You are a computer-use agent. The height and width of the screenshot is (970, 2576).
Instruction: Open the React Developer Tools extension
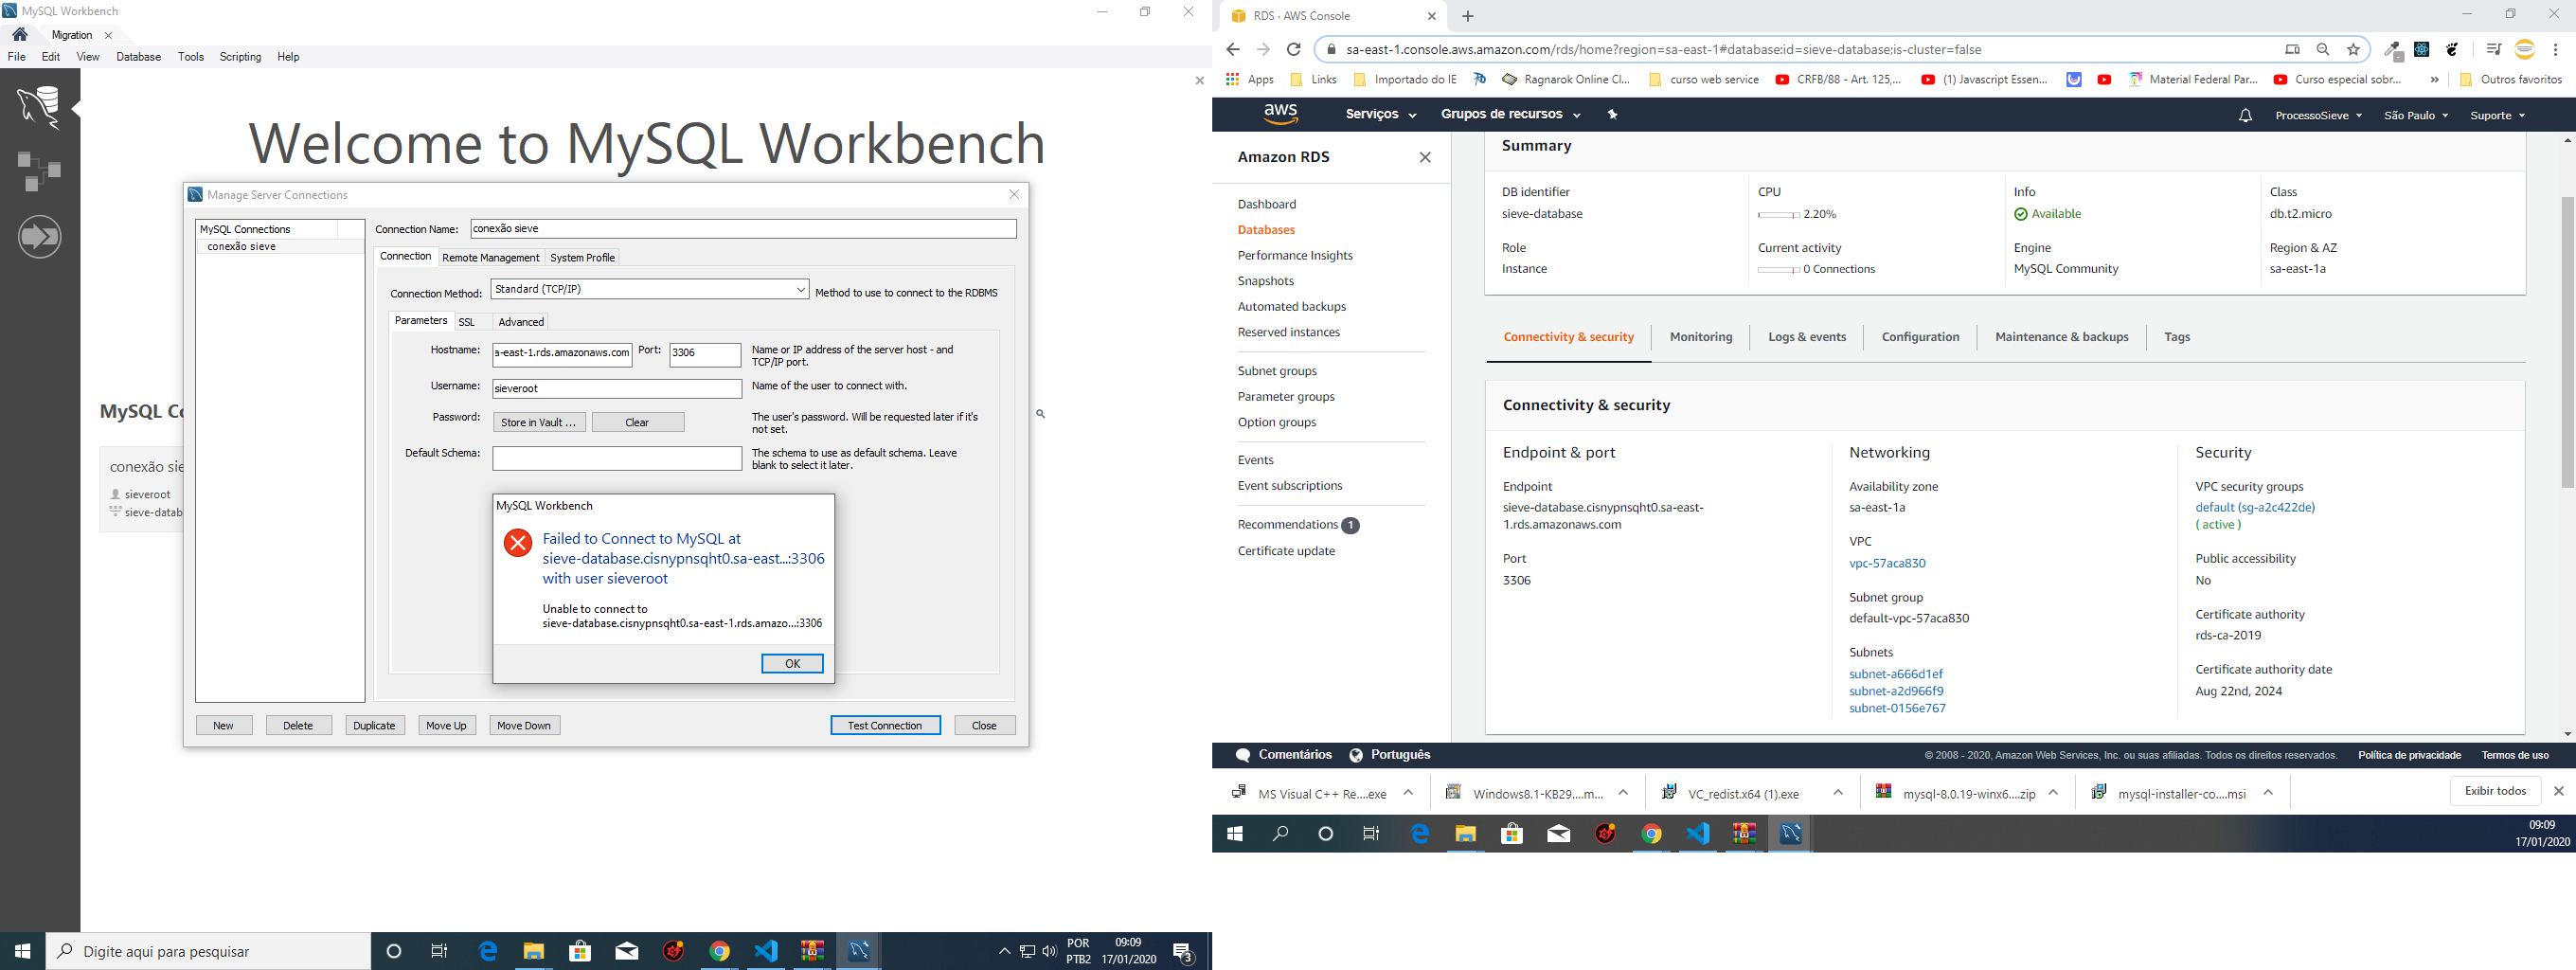point(2422,49)
